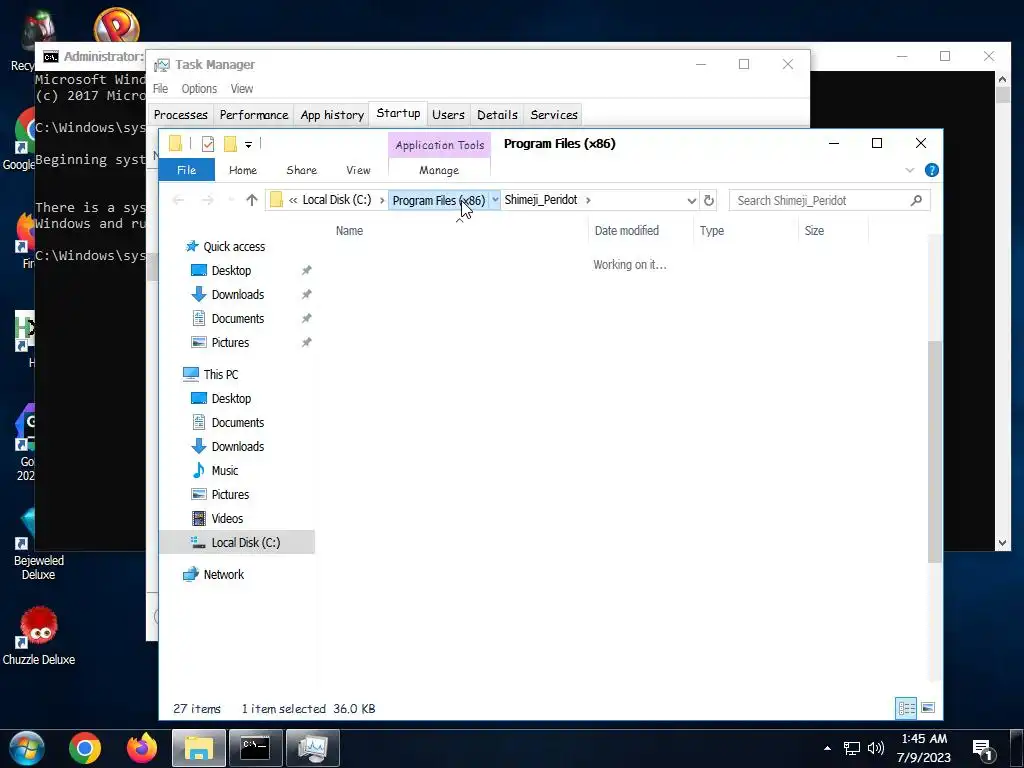The width and height of the screenshot is (1024, 768).
Task: Open the Home ribbon tab
Action: 243,170
